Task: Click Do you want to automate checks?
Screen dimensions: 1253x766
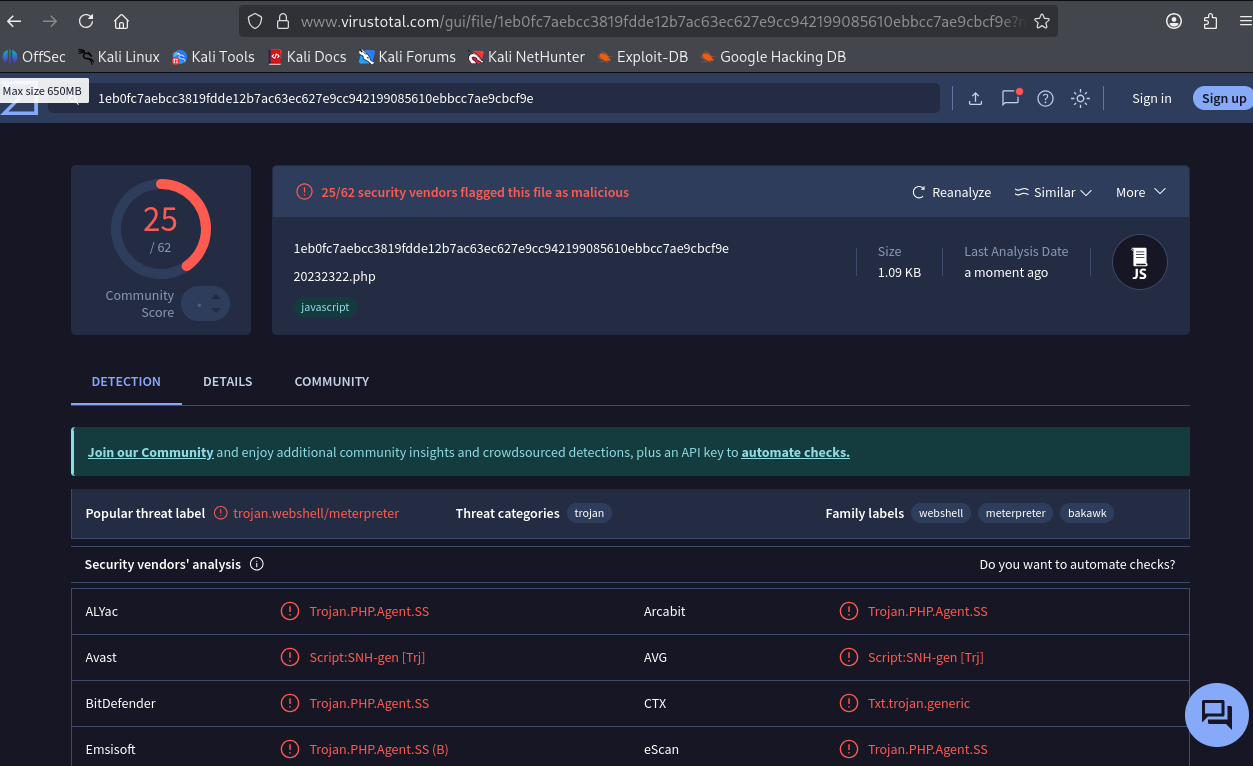Action: 1078,564
